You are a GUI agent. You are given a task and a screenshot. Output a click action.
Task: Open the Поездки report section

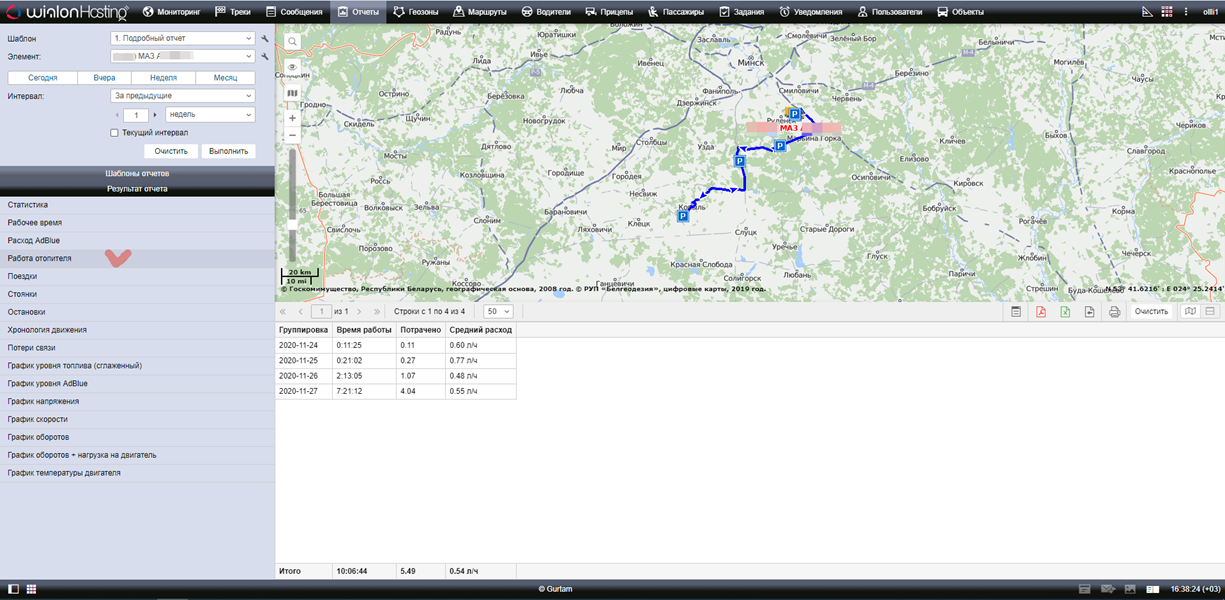23,275
